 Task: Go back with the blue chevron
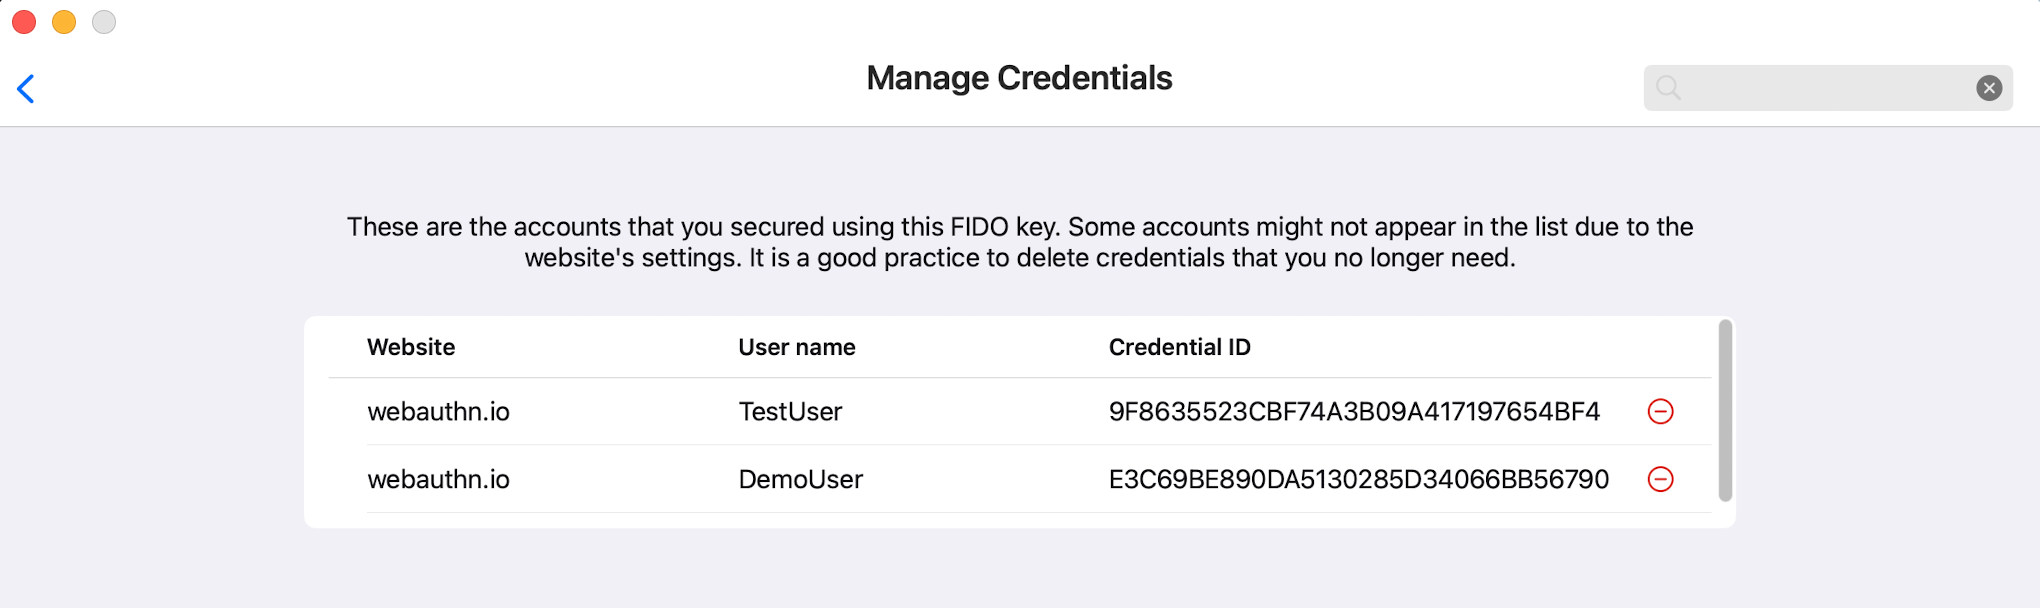26,89
